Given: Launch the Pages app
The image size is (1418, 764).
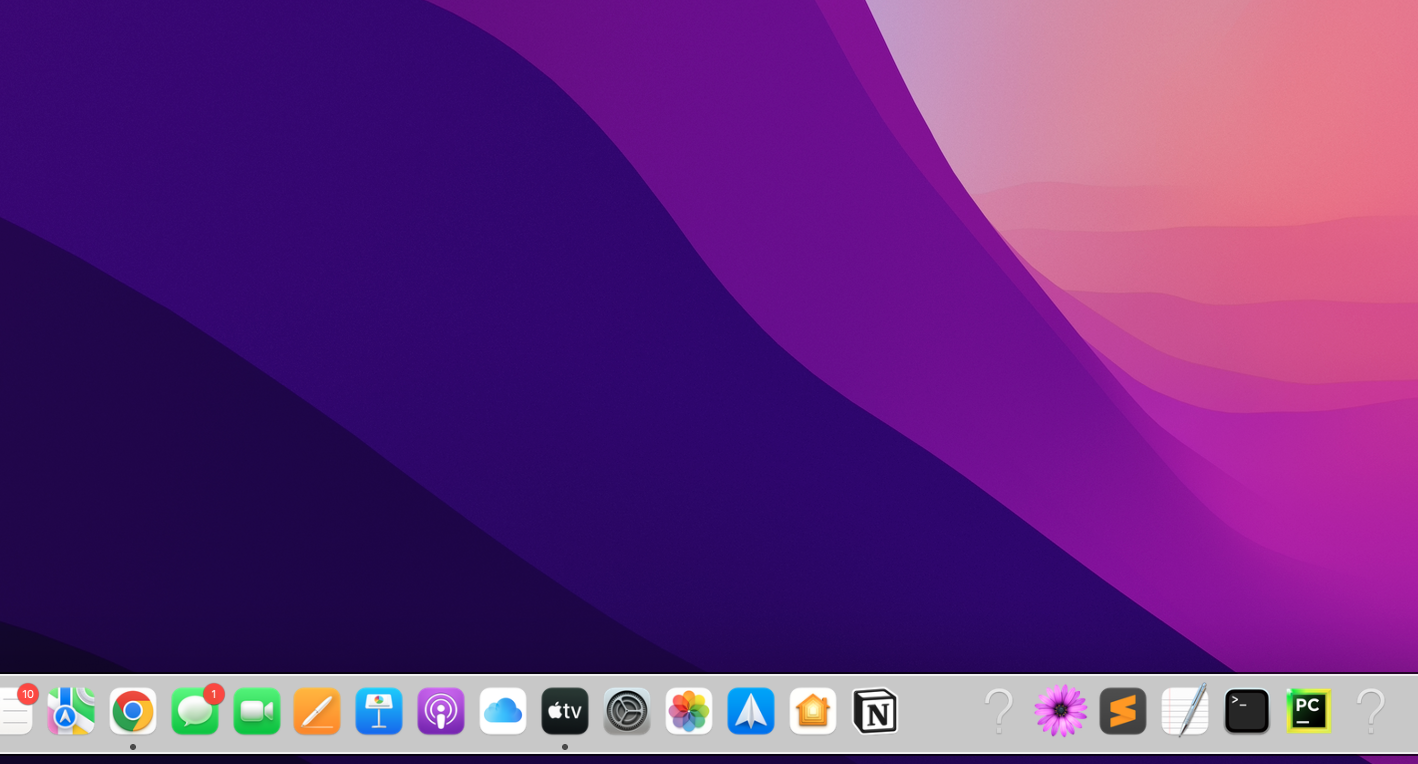Looking at the screenshot, I should click(x=317, y=711).
